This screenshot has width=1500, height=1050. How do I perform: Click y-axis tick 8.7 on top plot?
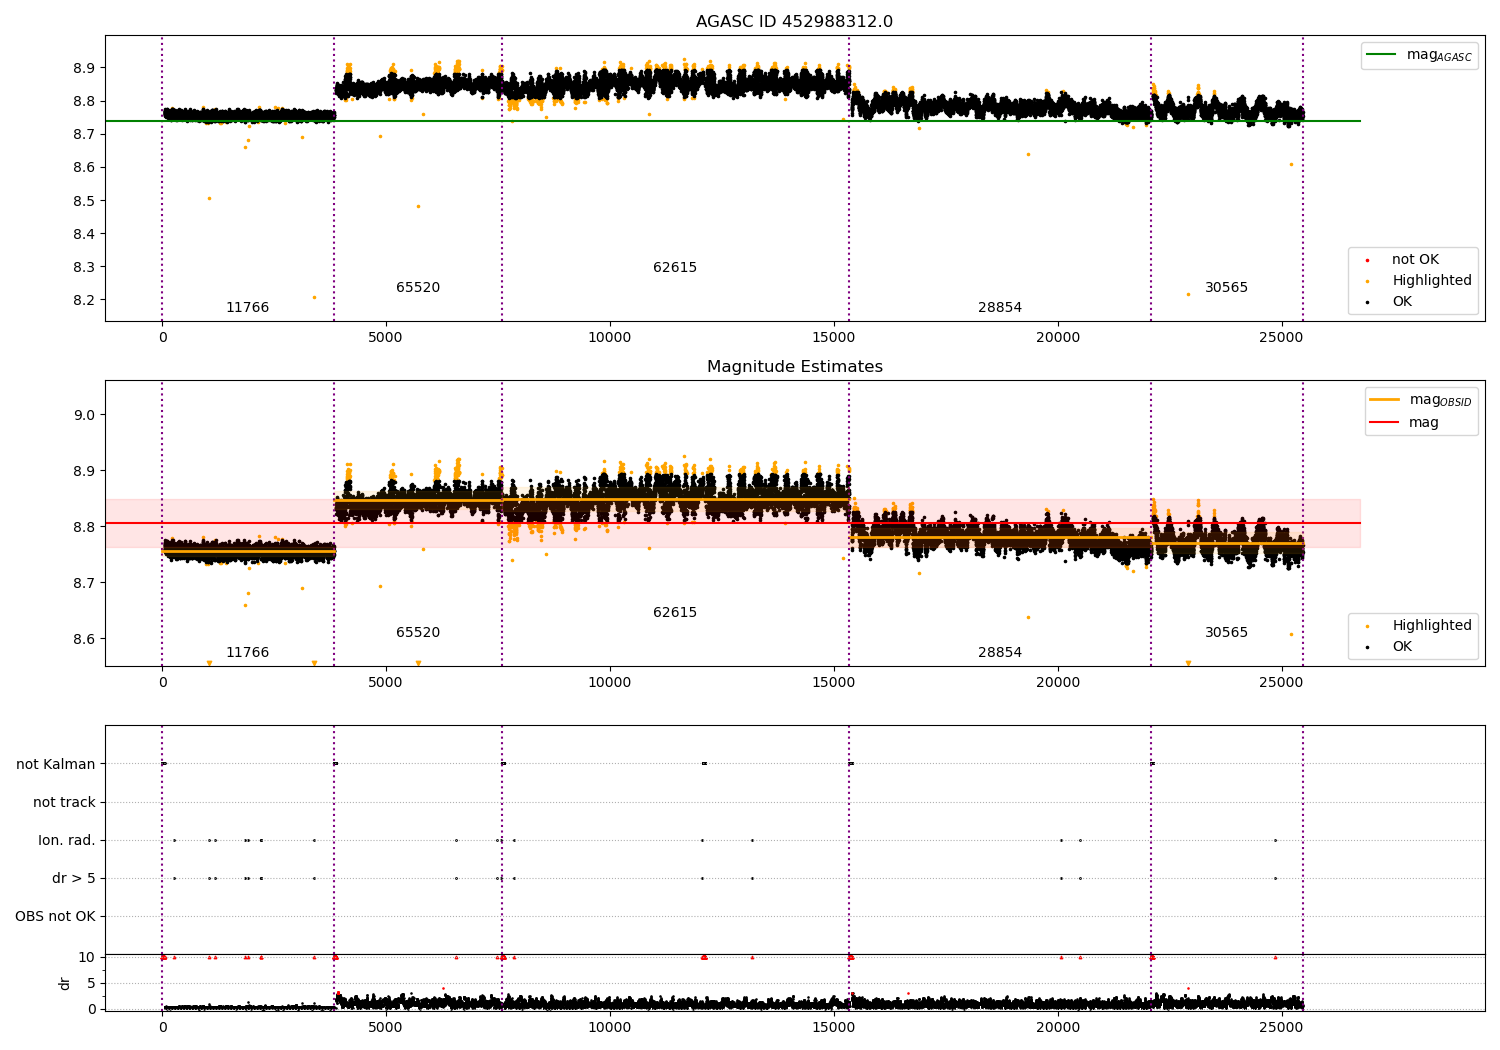pyautogui.click(x=83, y=134)
